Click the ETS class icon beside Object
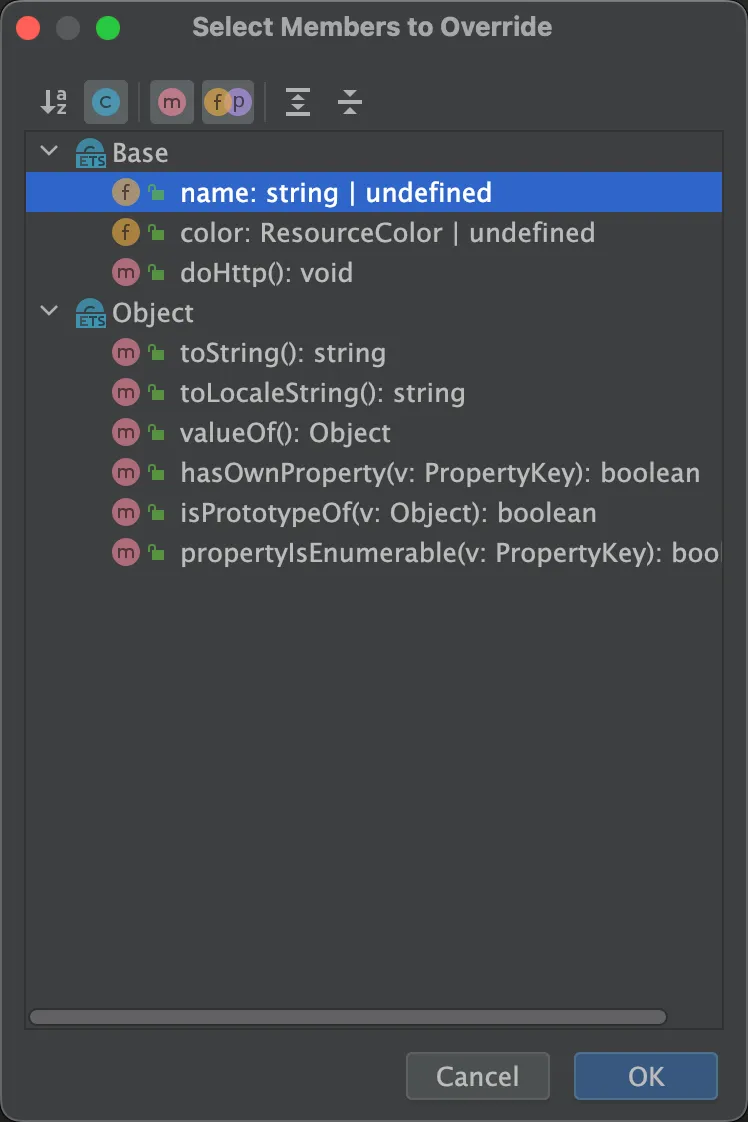The image size is (748, 1122). (x=90, y=313)
